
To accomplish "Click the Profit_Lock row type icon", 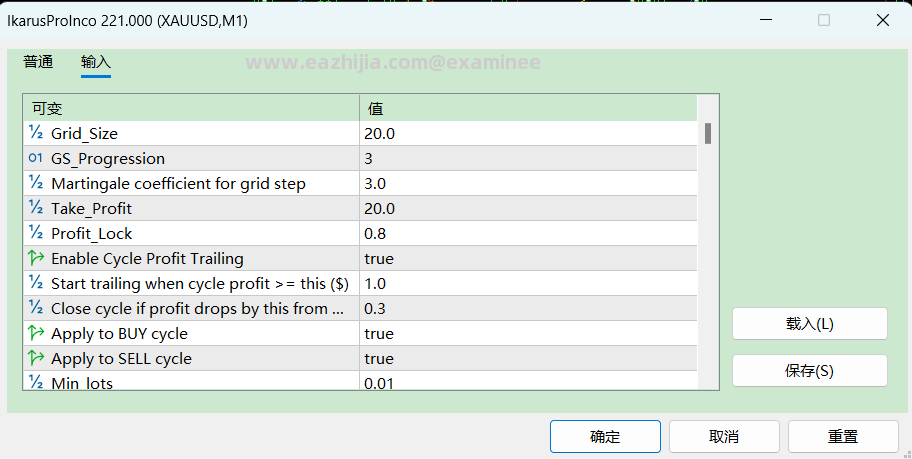I will (35, 233).
